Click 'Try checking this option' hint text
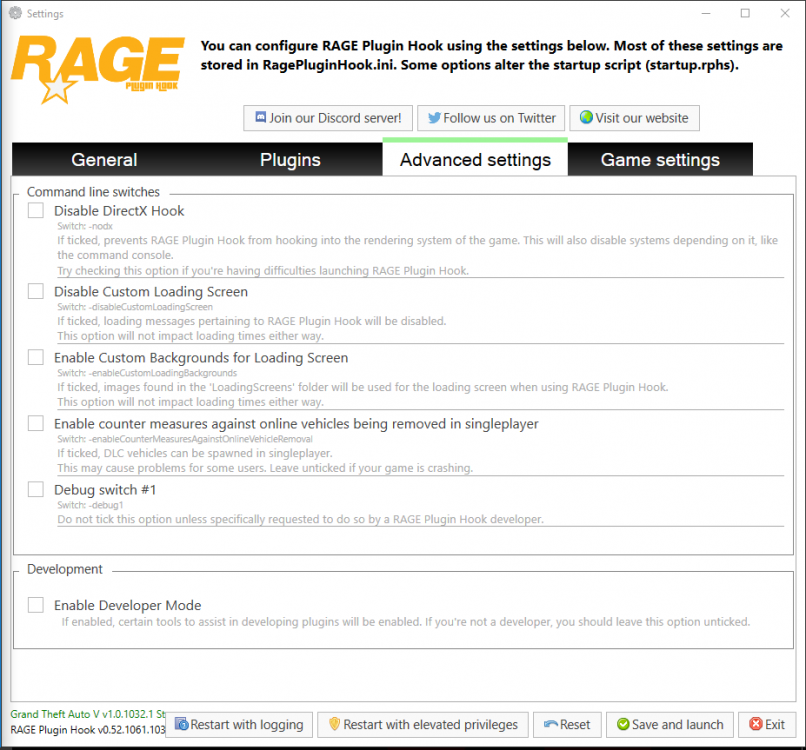Screen dimensions: 806x750 click(263, 270)
